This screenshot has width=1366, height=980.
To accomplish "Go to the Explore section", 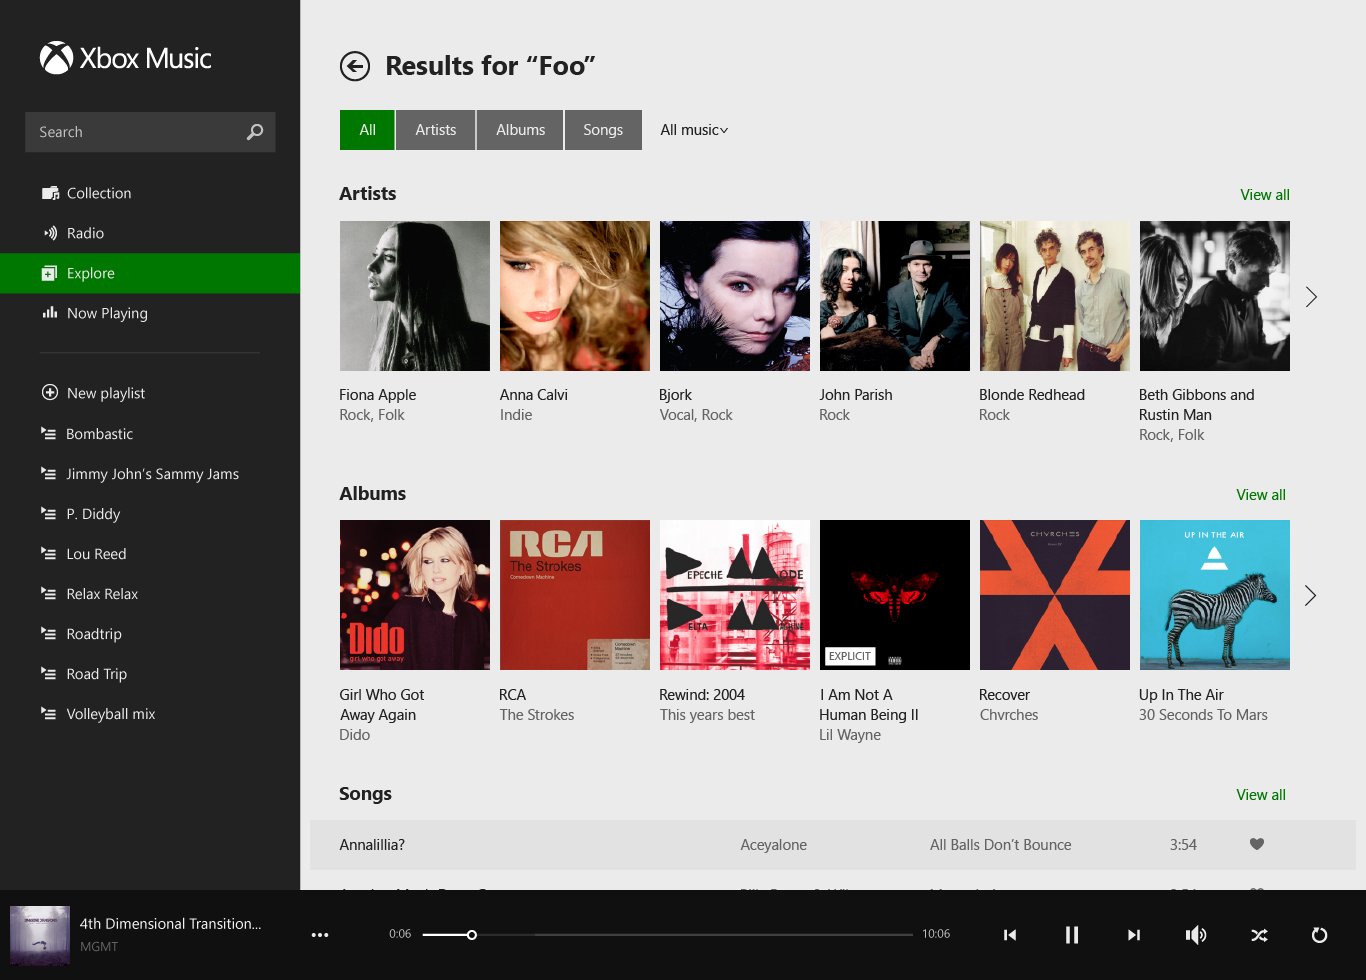I will 150,273.
